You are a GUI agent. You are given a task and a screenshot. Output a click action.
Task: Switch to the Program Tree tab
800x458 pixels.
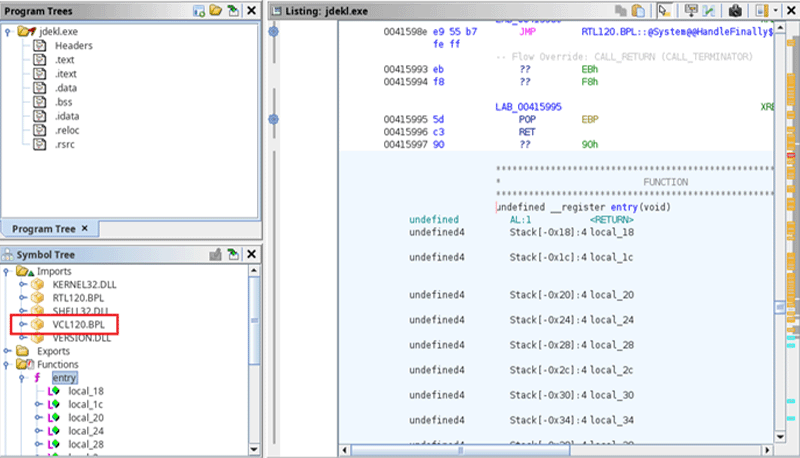point(43,229)
